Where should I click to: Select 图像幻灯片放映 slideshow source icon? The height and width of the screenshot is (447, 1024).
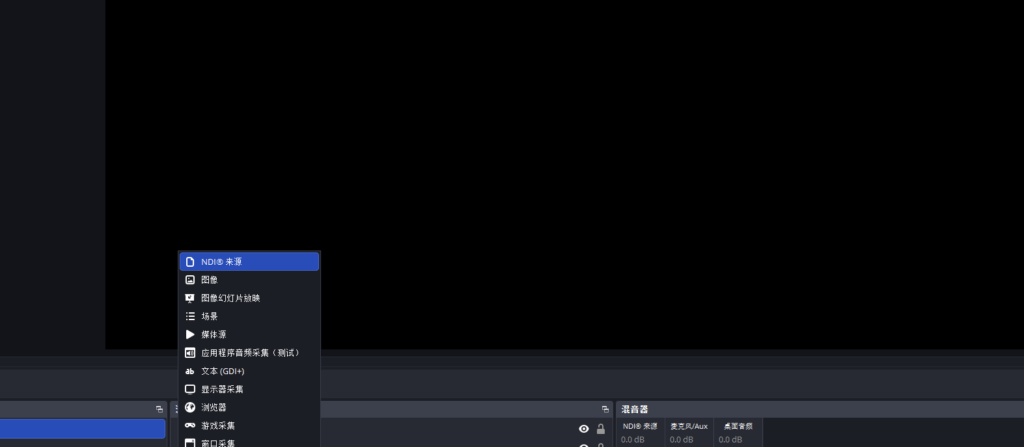pyautogui.click(x=190, y=298)
